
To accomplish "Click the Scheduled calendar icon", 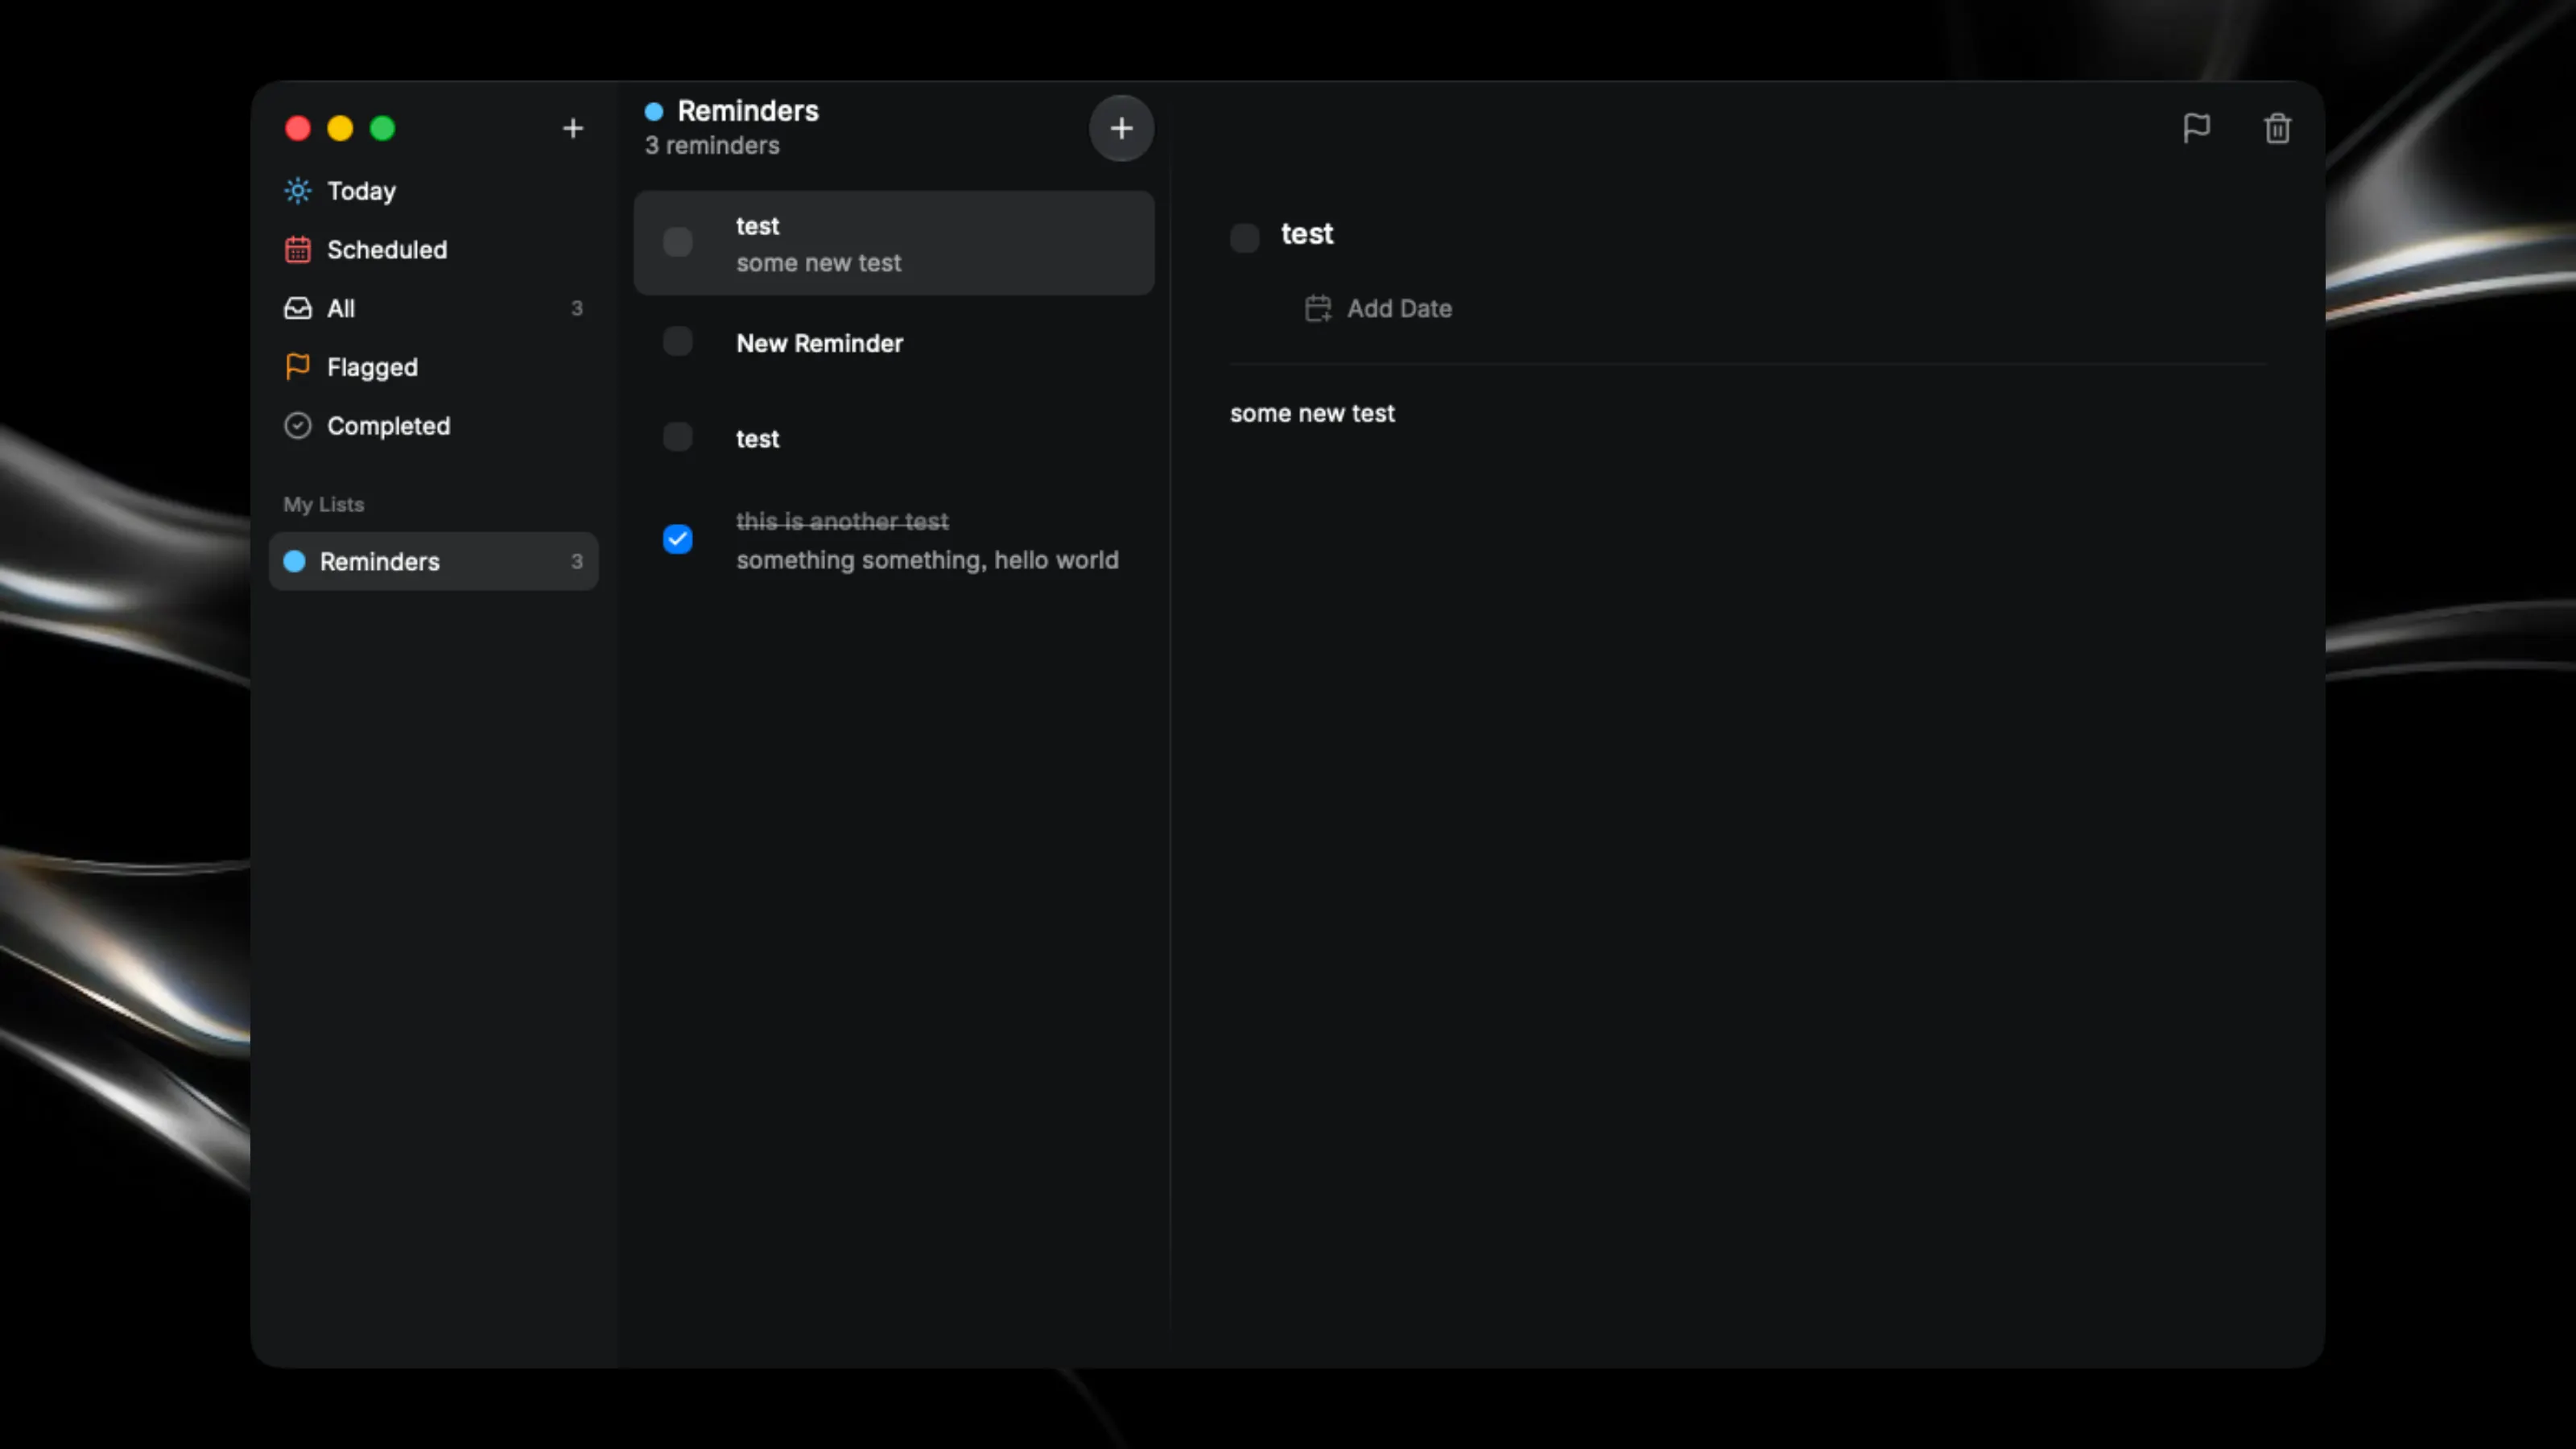I will [x=297, y=249].
